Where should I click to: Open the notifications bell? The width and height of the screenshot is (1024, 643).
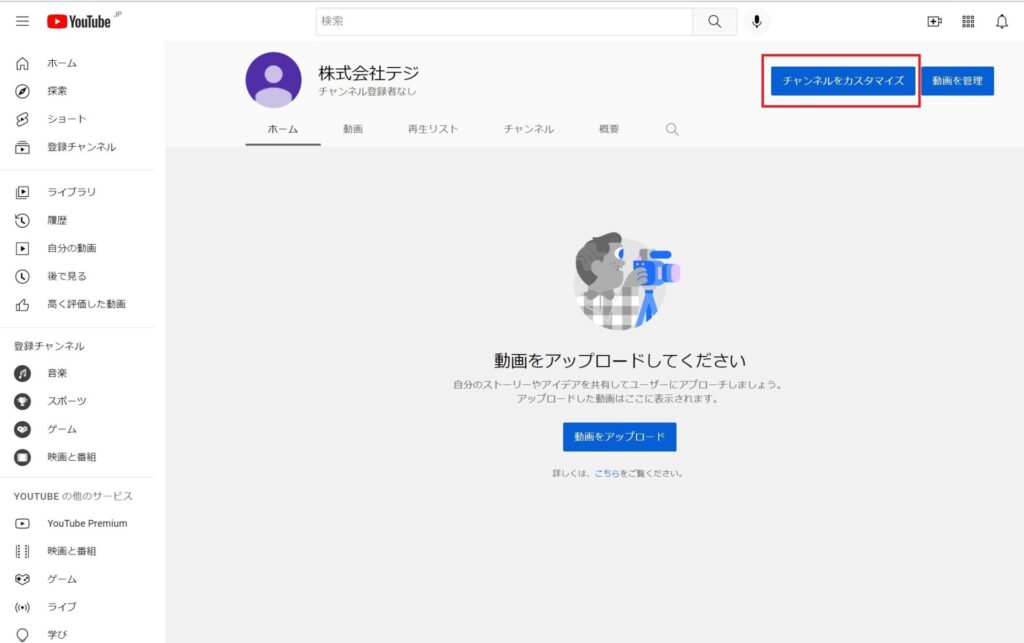(1001, 22)
